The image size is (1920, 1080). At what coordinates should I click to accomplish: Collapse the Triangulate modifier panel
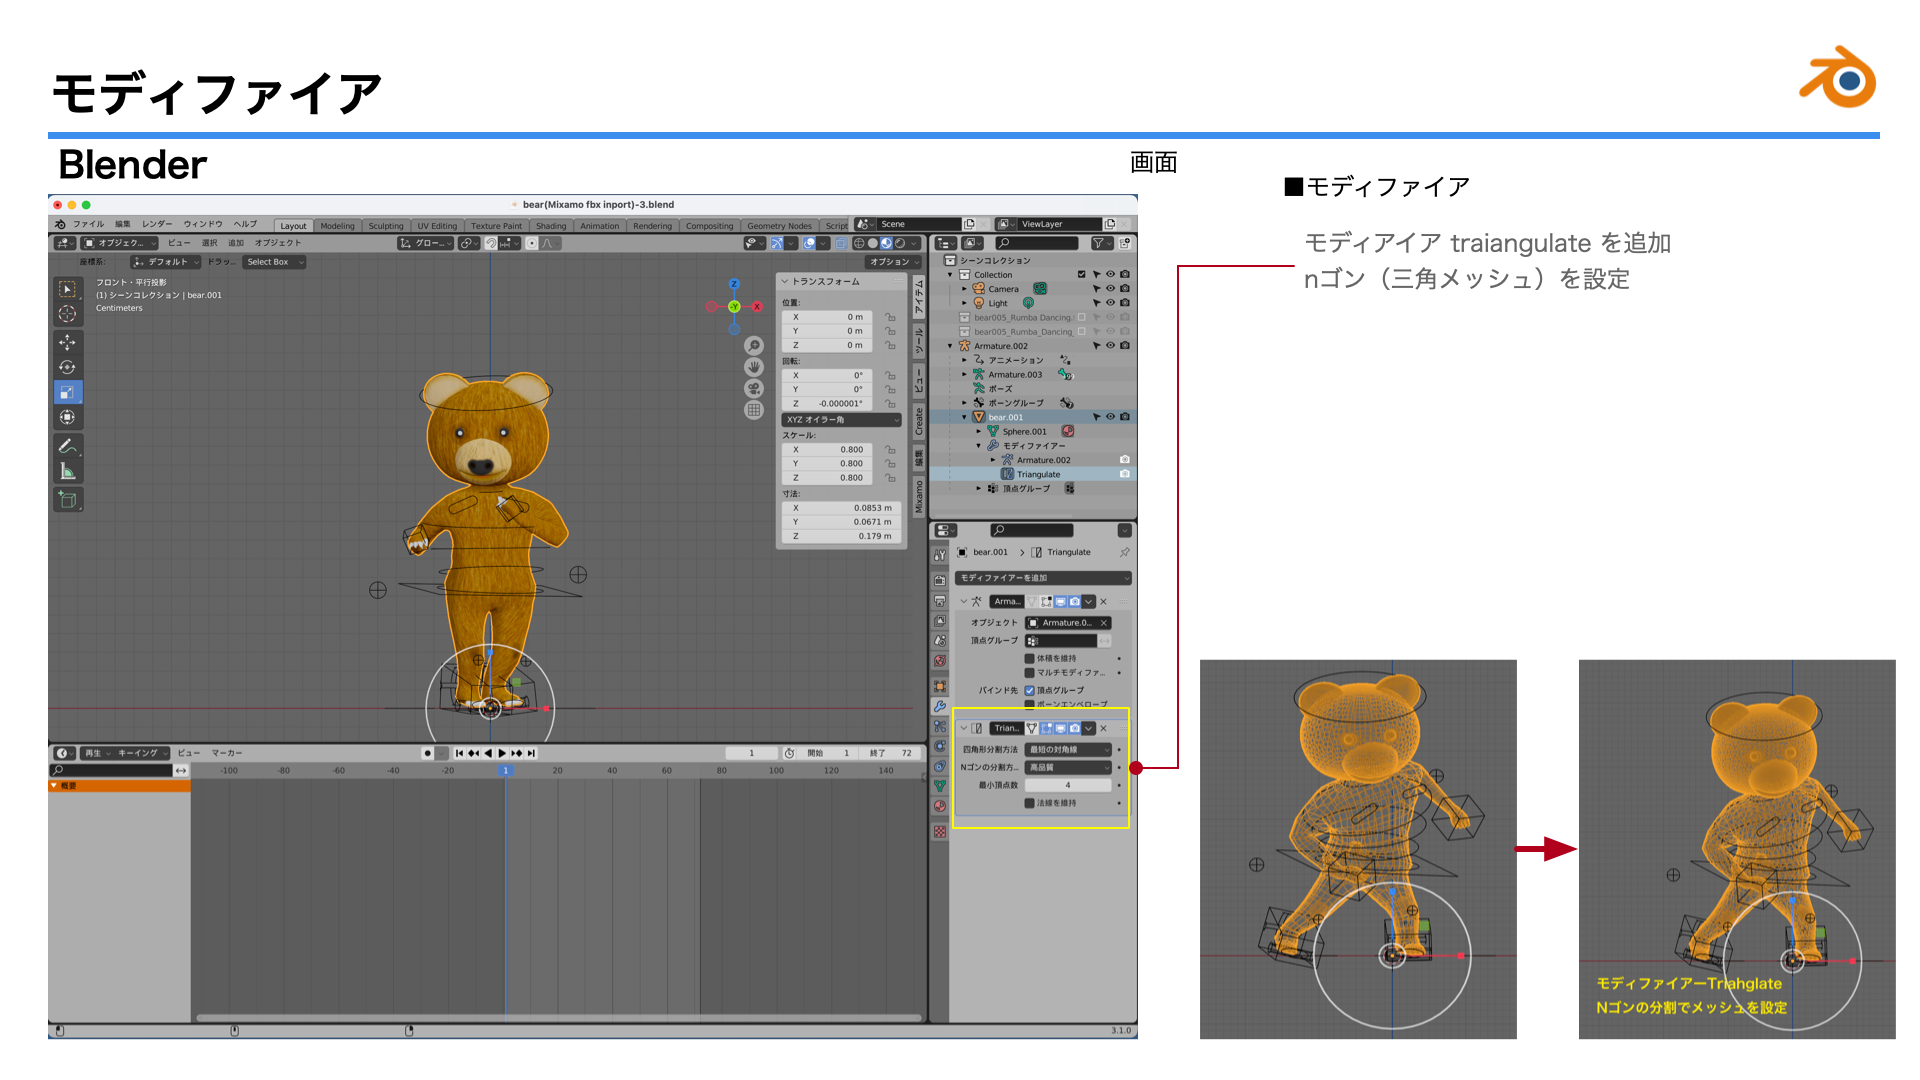pyautogui.click(x=964, y=728)
